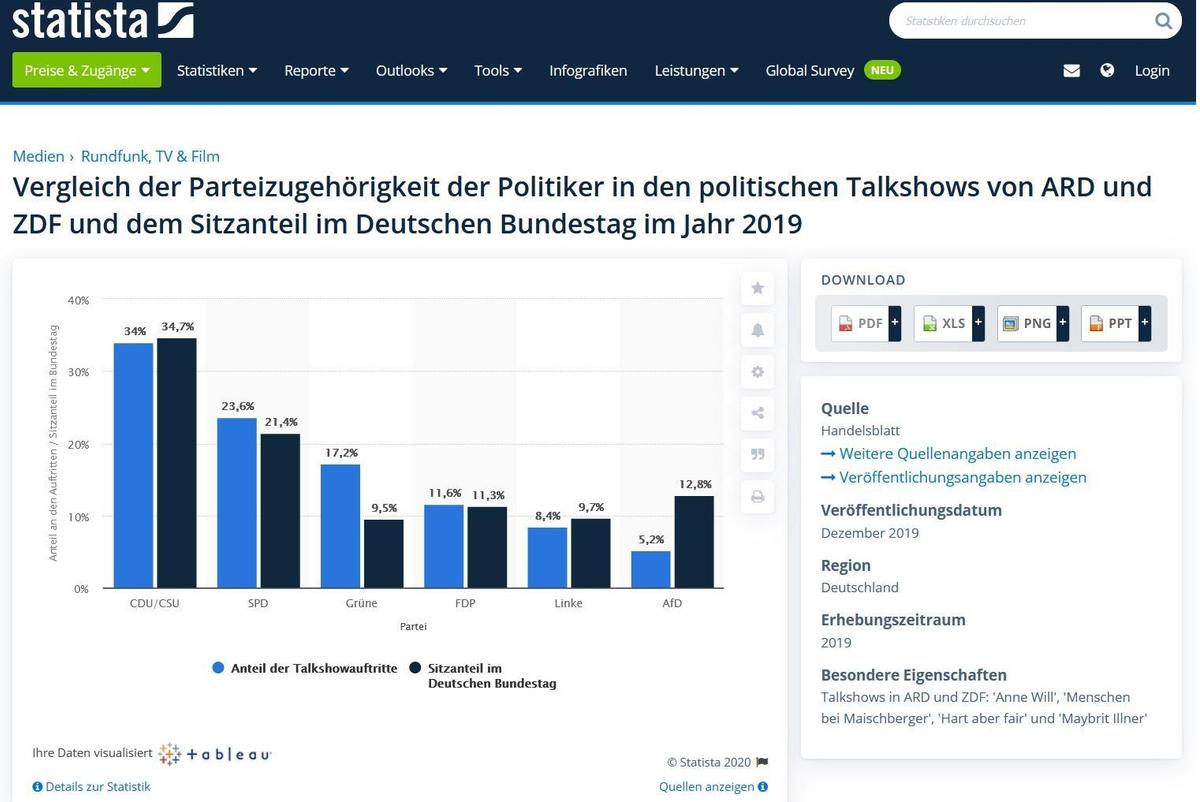
Task: Open chart settings gear icon
Action: point(757,372)
